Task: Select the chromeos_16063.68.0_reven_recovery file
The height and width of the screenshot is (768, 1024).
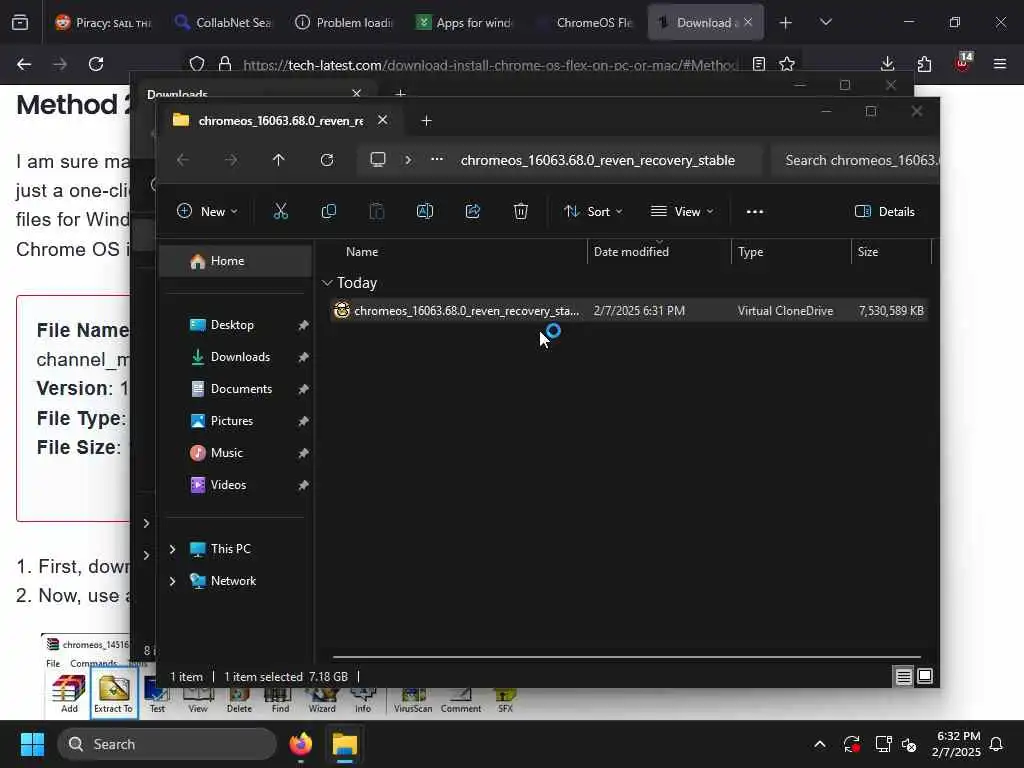Action: tap(628, 311)
